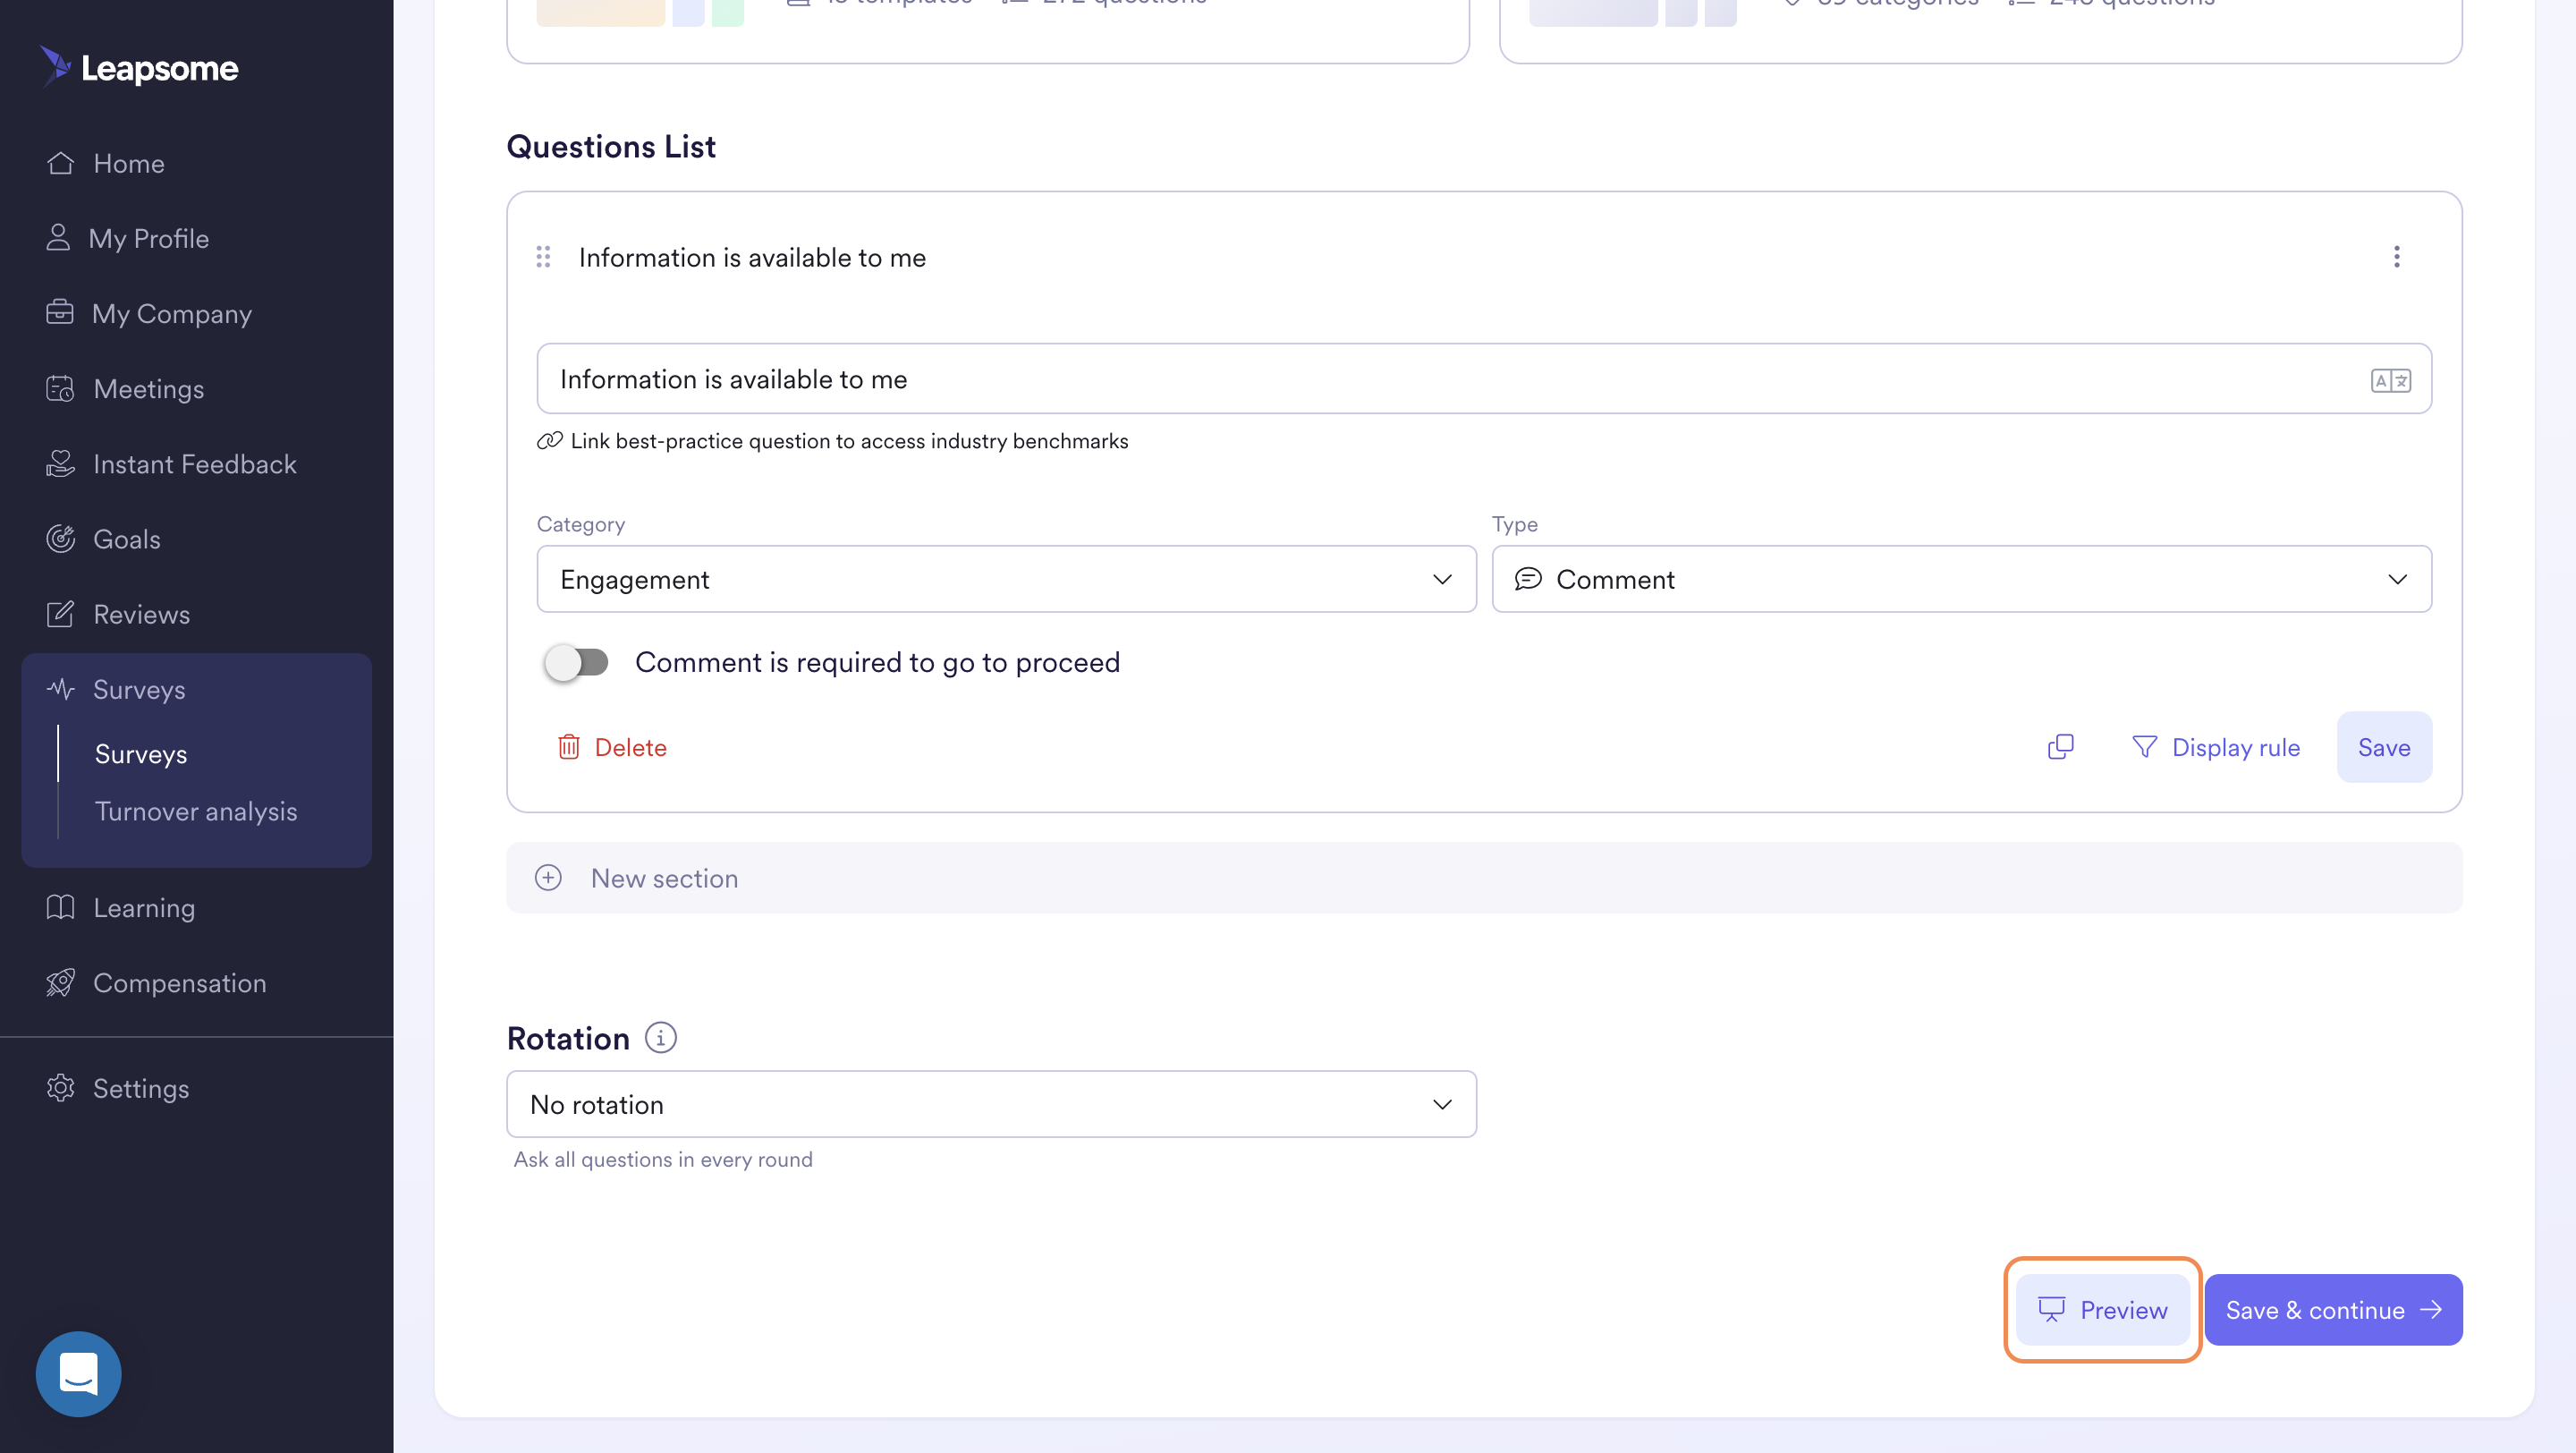
Task: Click the Goals target icon
Action: (60, 538)
